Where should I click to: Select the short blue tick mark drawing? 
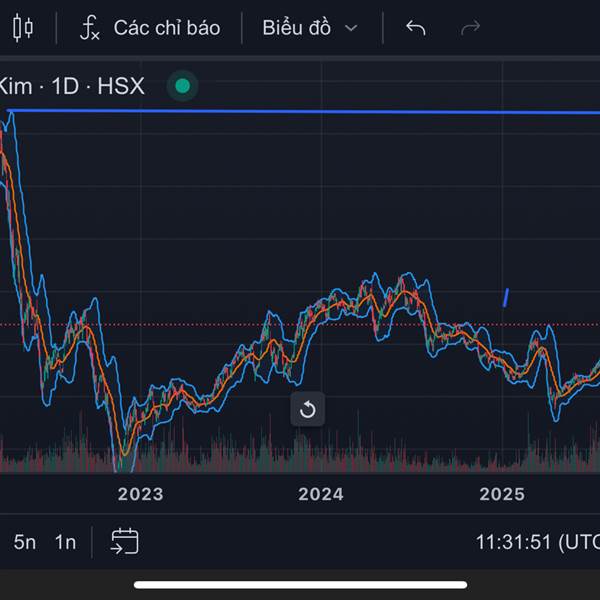pyautogui.click(x=506, y=297)
